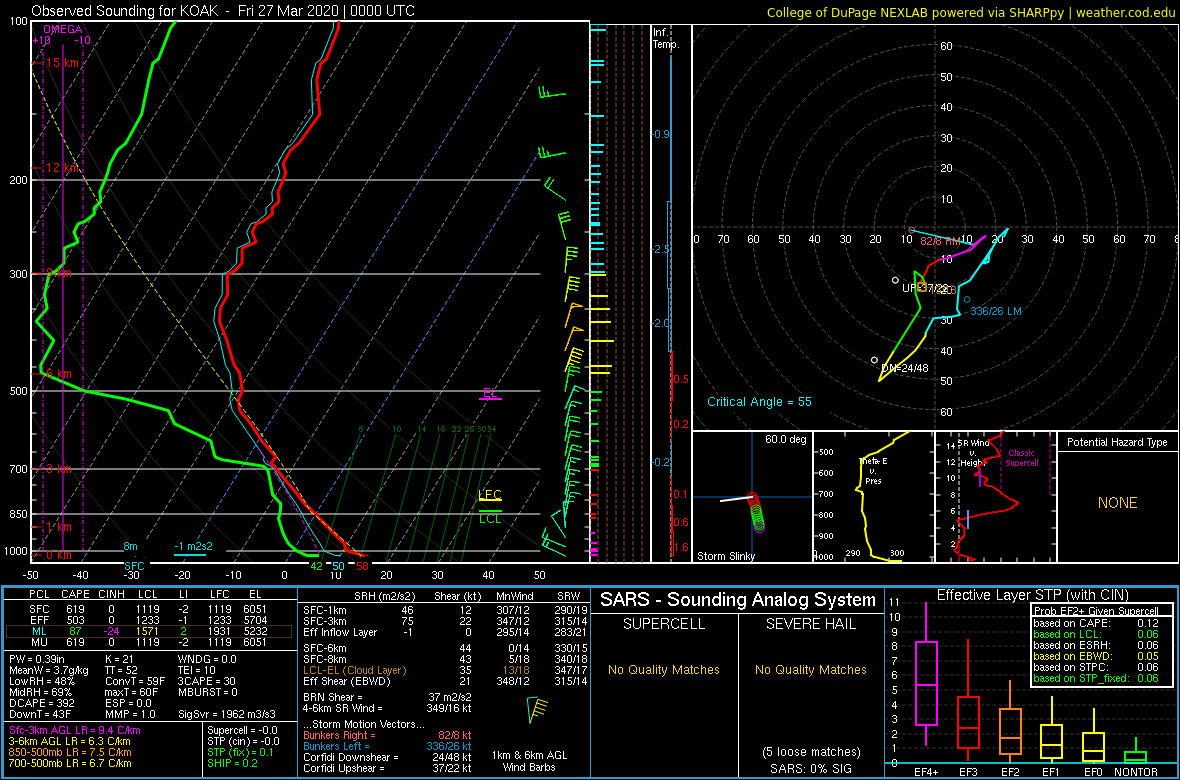Select the 3 km height marker
The height and width of the screenshot is (780, 1180).
(53, 470)
